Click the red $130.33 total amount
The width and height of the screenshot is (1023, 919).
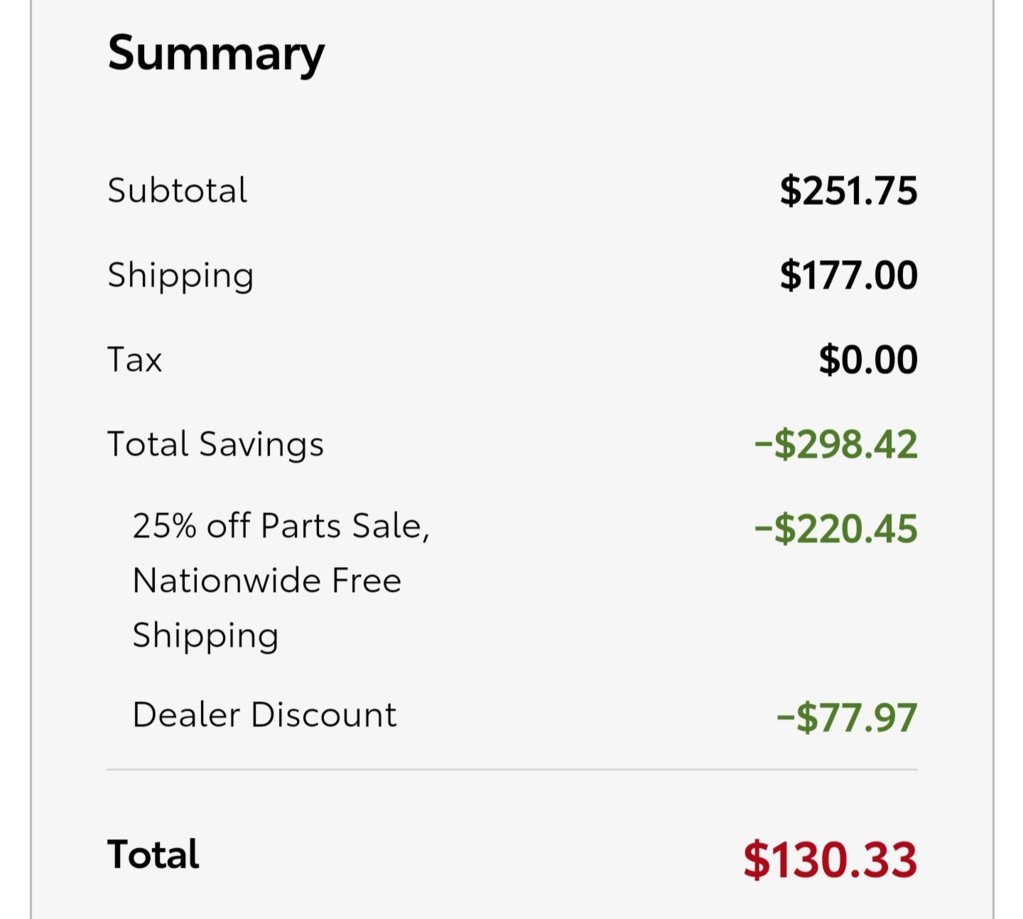830,860
